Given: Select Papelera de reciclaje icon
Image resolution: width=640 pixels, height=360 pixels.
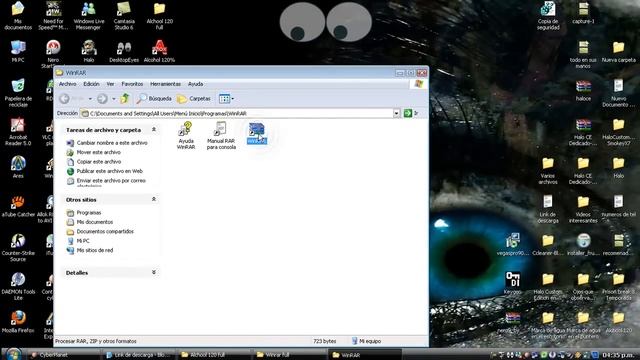Looking at the screenshot, I should (x=18, y=93).
